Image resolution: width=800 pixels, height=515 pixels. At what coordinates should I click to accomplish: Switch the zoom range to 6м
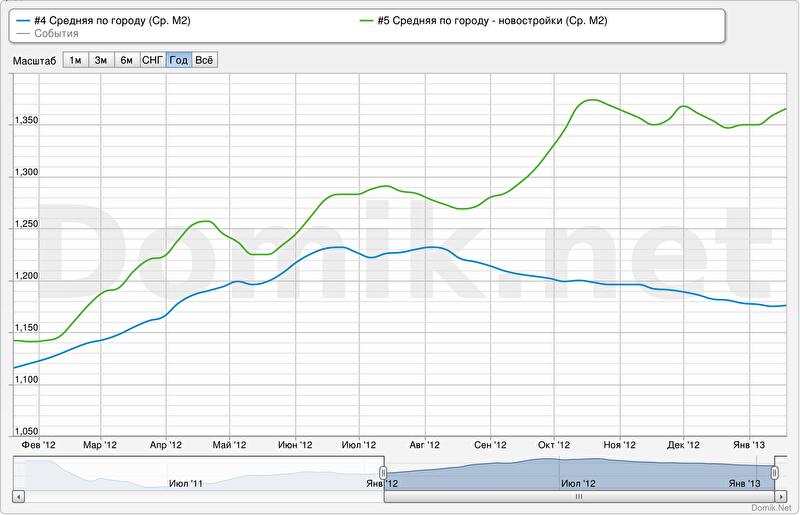click(x=127, y=60)
